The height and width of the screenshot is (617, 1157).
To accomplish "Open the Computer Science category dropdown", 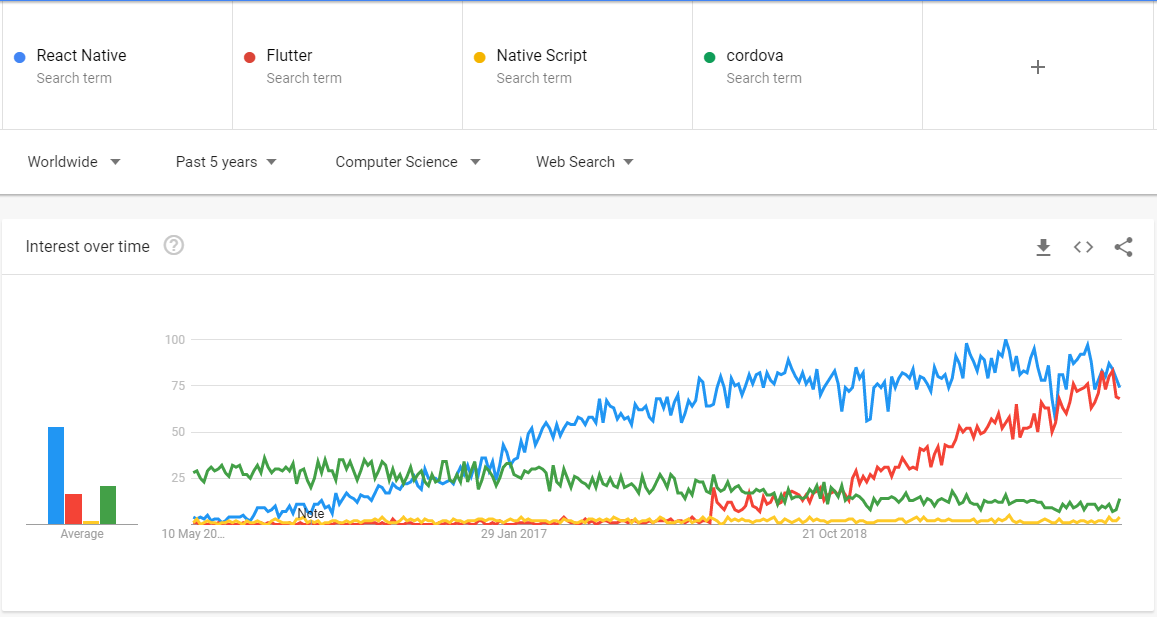I will tap(408, 162).
